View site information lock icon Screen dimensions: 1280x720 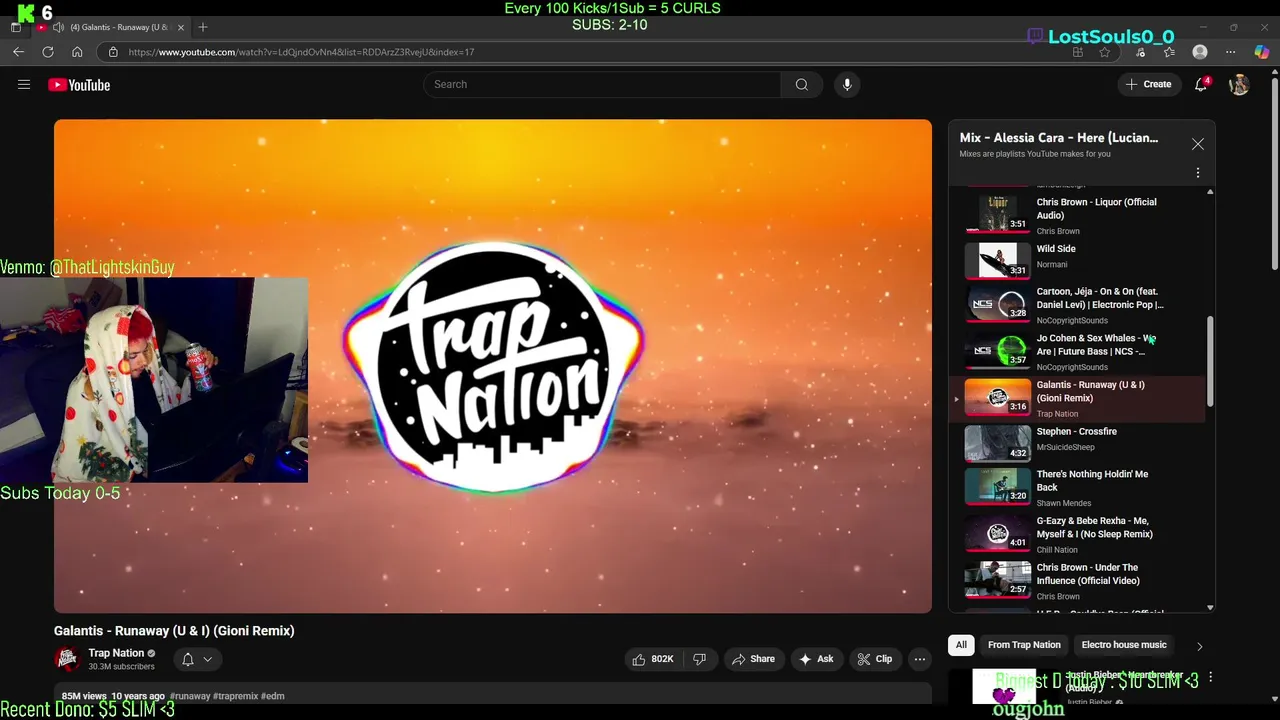[x=113, y=52]
